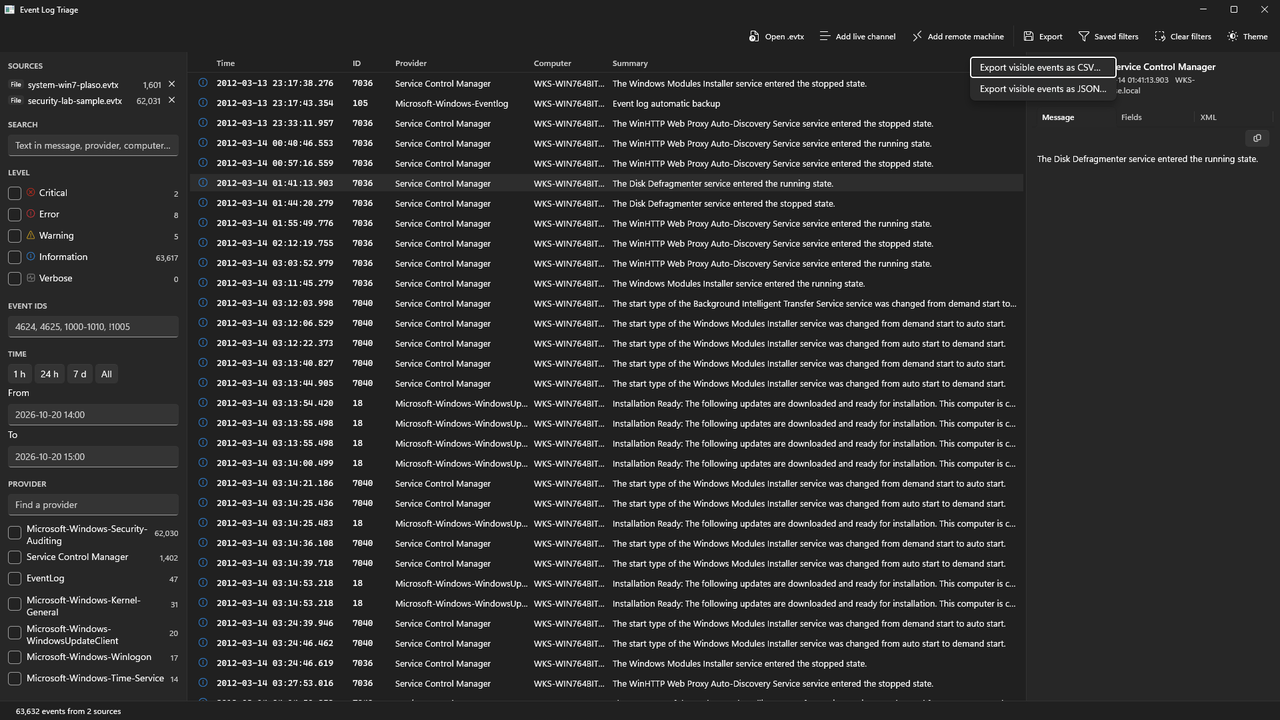Select the Disk Defragmenter entered stopped state row
The width and height of the screenshot is (1280, 720).
click(x=606, y=204)
